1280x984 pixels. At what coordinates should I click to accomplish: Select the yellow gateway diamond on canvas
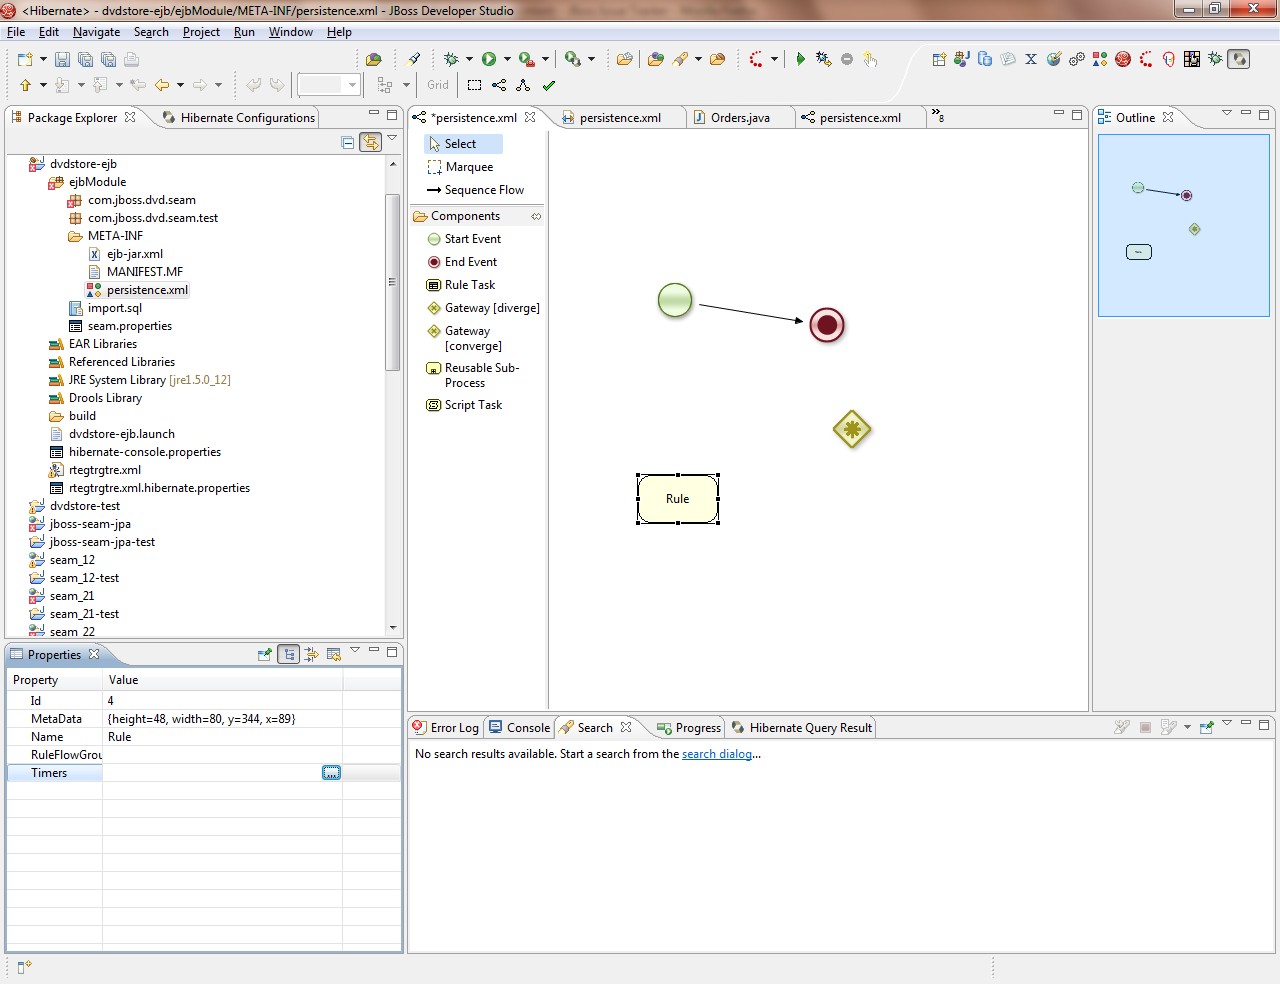pyautogui.click(x=852, y=430)
